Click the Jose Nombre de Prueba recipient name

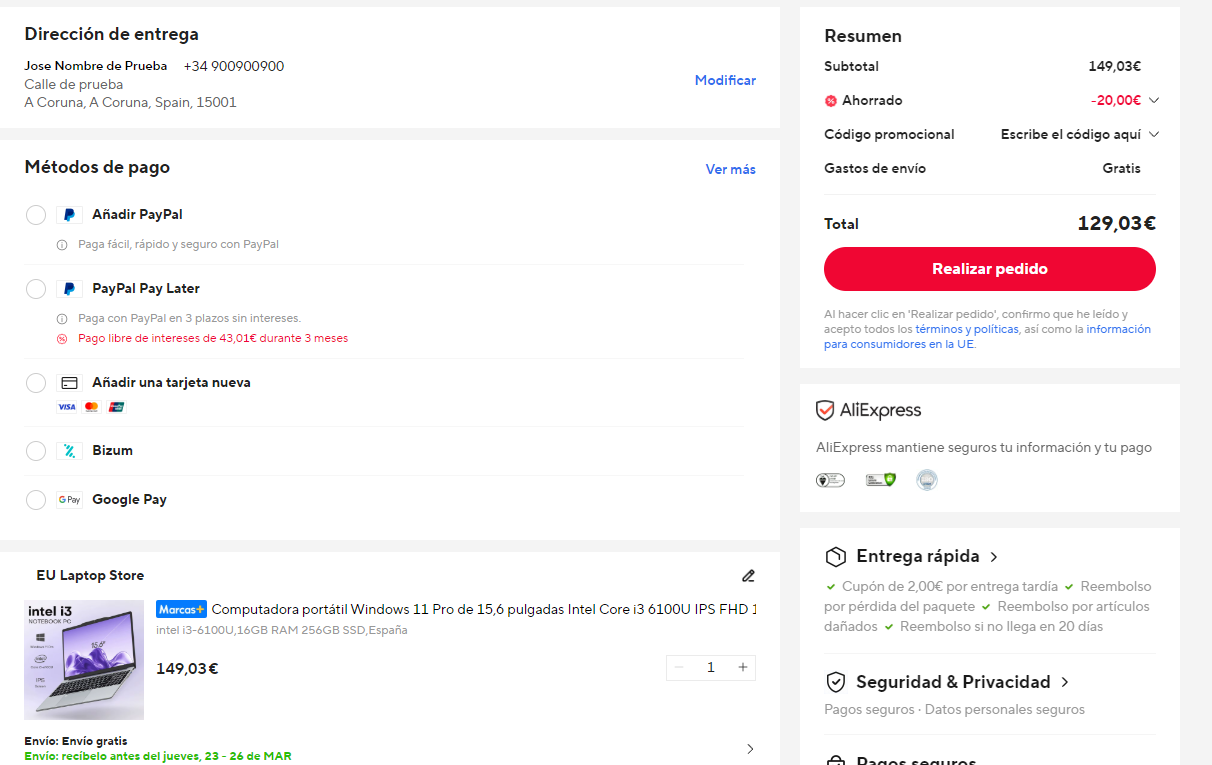click(96, 67)
